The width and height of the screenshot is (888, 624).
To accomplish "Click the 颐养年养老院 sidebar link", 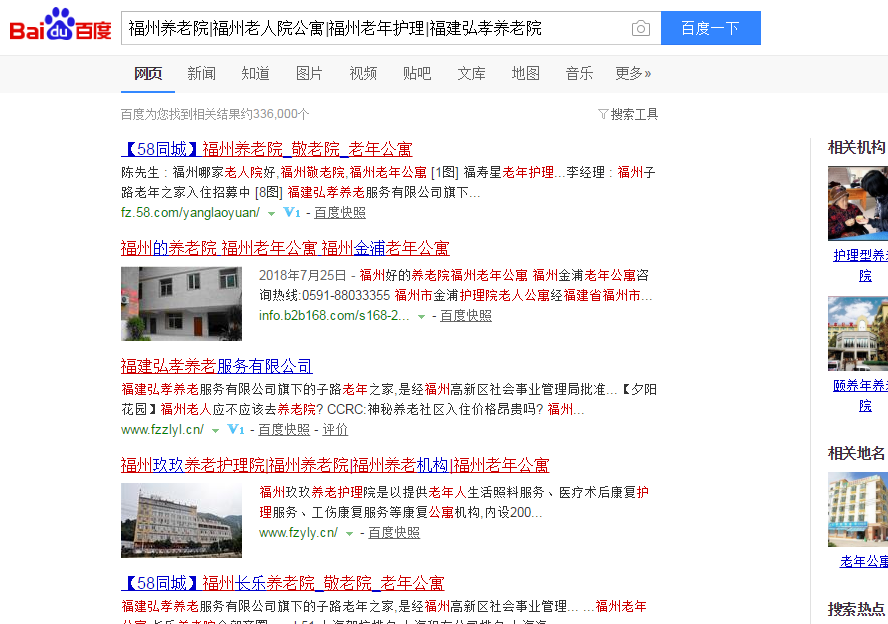I will coord(861,396).
